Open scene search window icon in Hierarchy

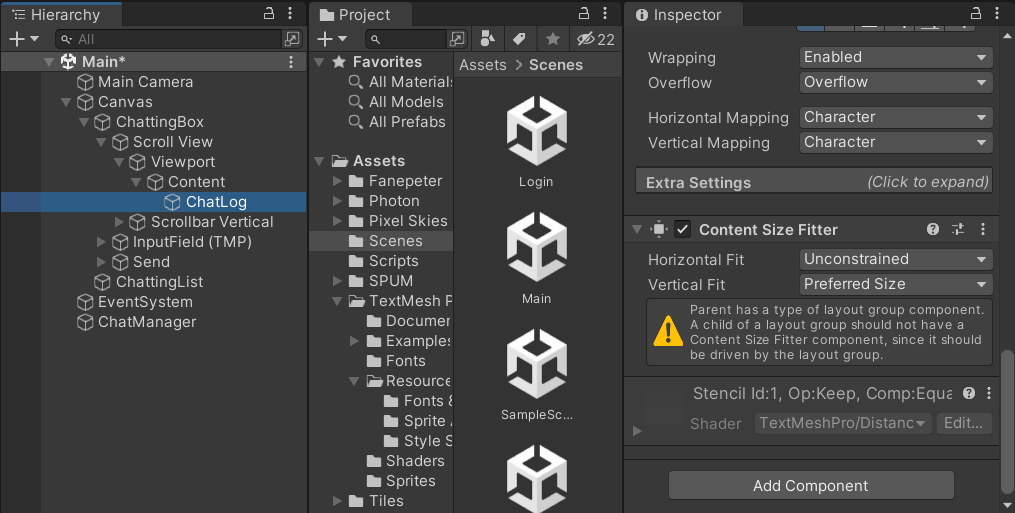(292, 39)
